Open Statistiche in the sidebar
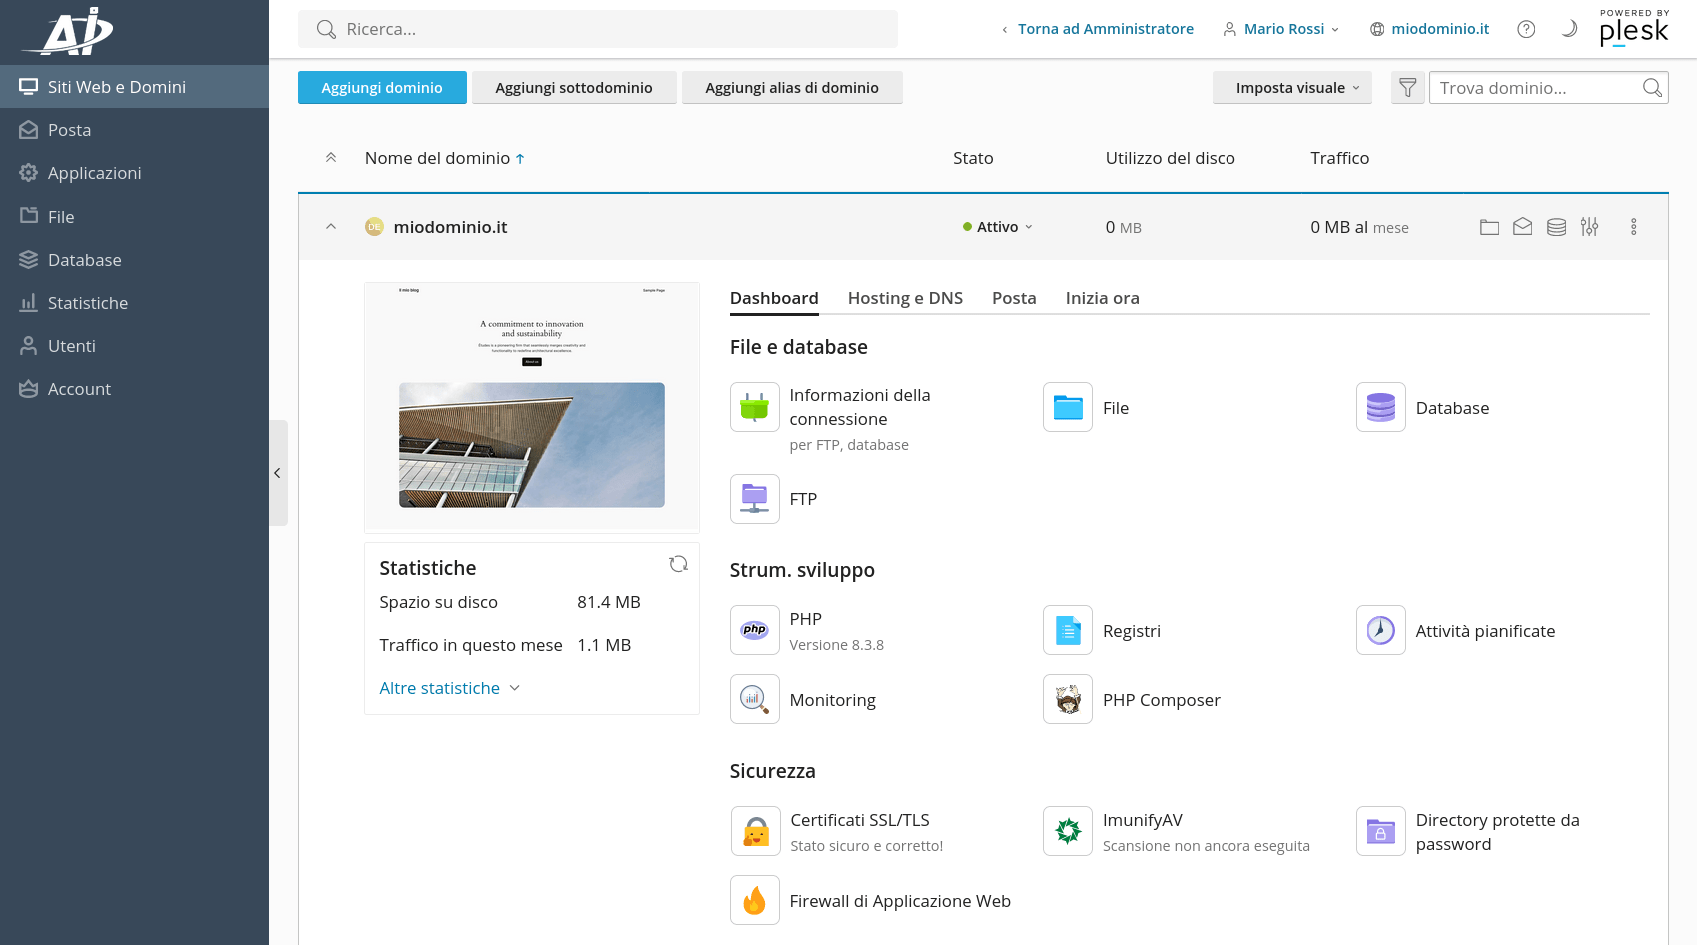Viewport: 1698px width, 945px height. (x=134, y=303)
